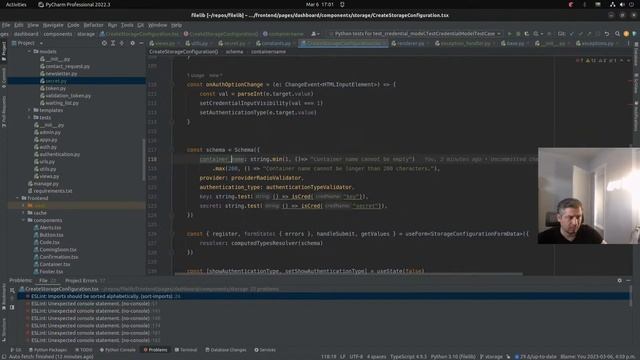Expand the templates folder in project tree
The image size is (640, 360).
click(29, 110)
